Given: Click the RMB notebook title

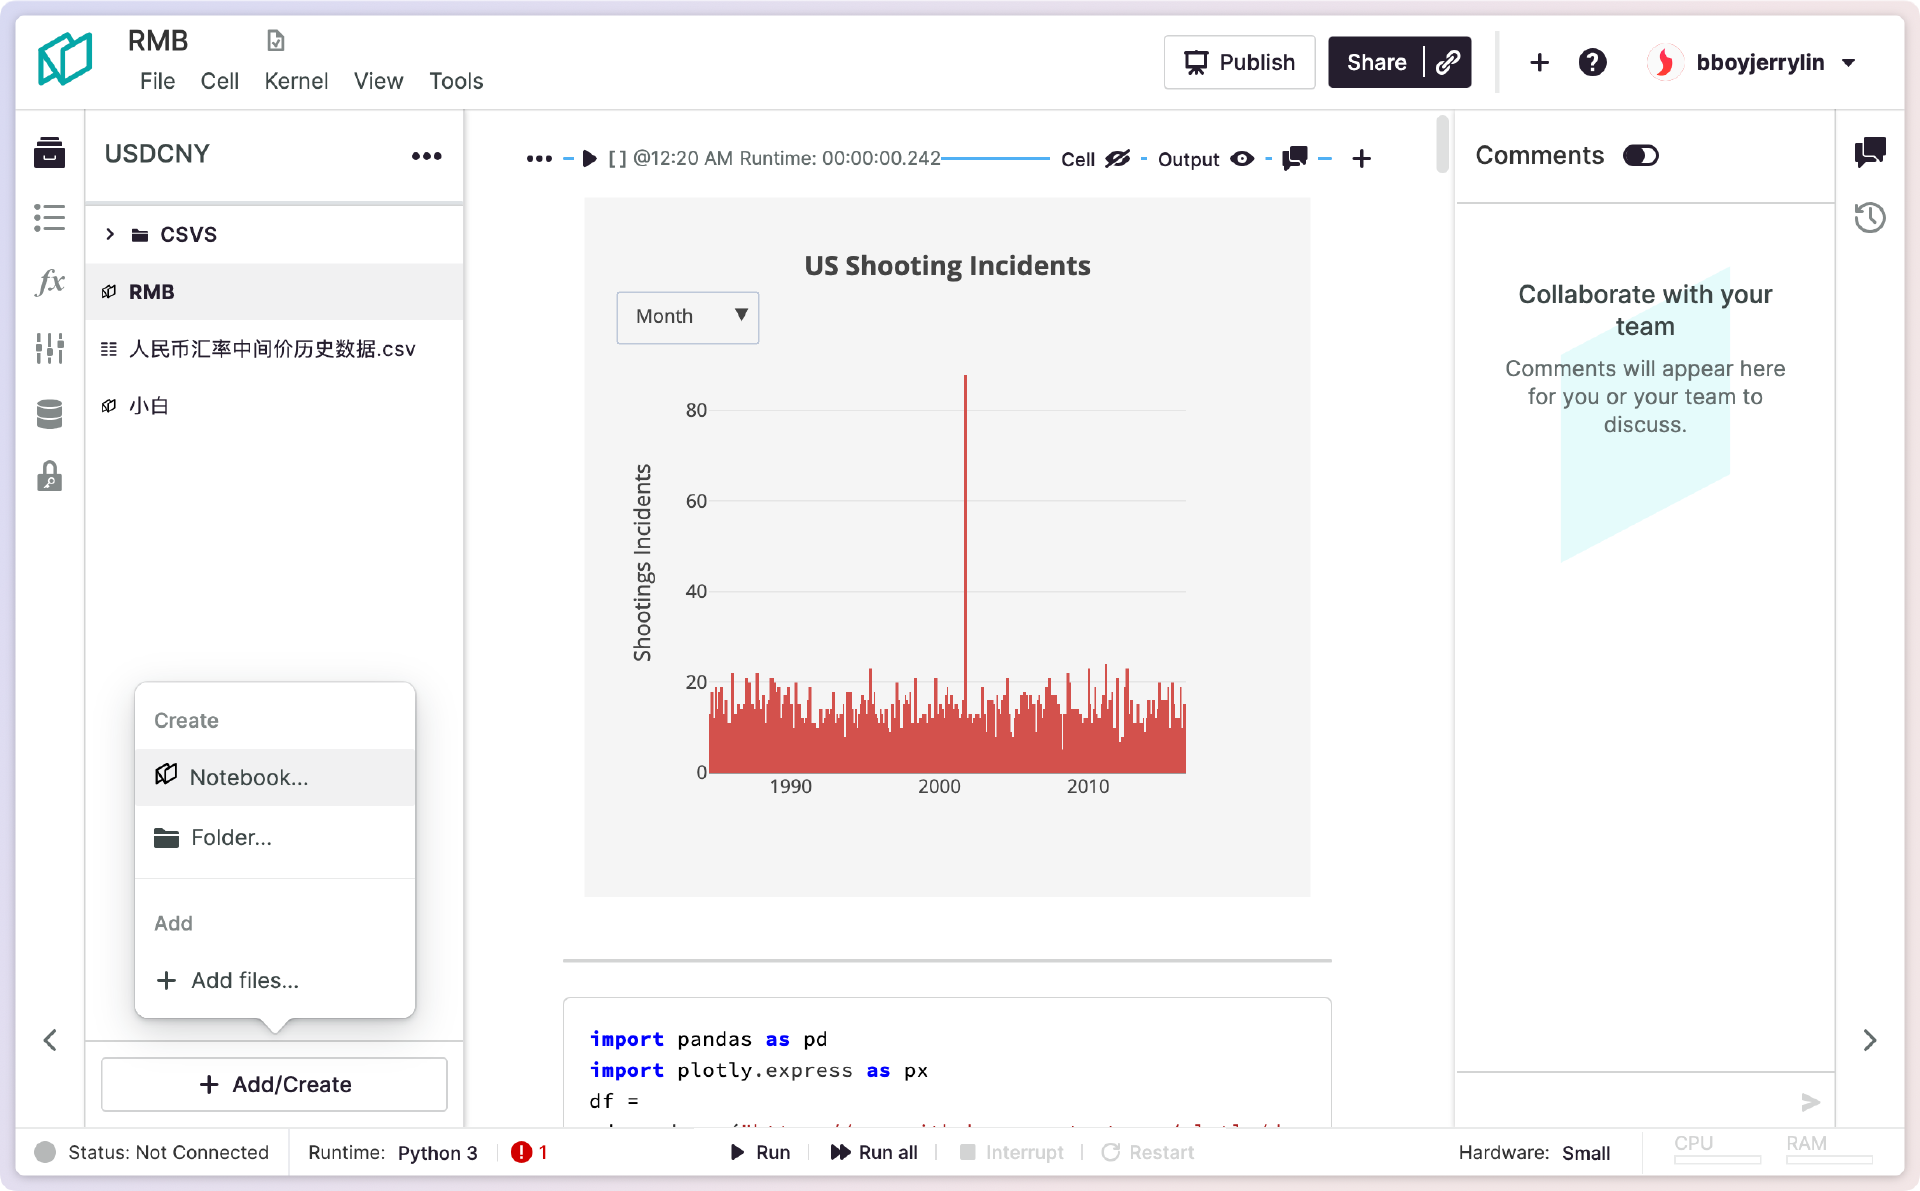Looking at the screenshot, I should tap(158, 41).
